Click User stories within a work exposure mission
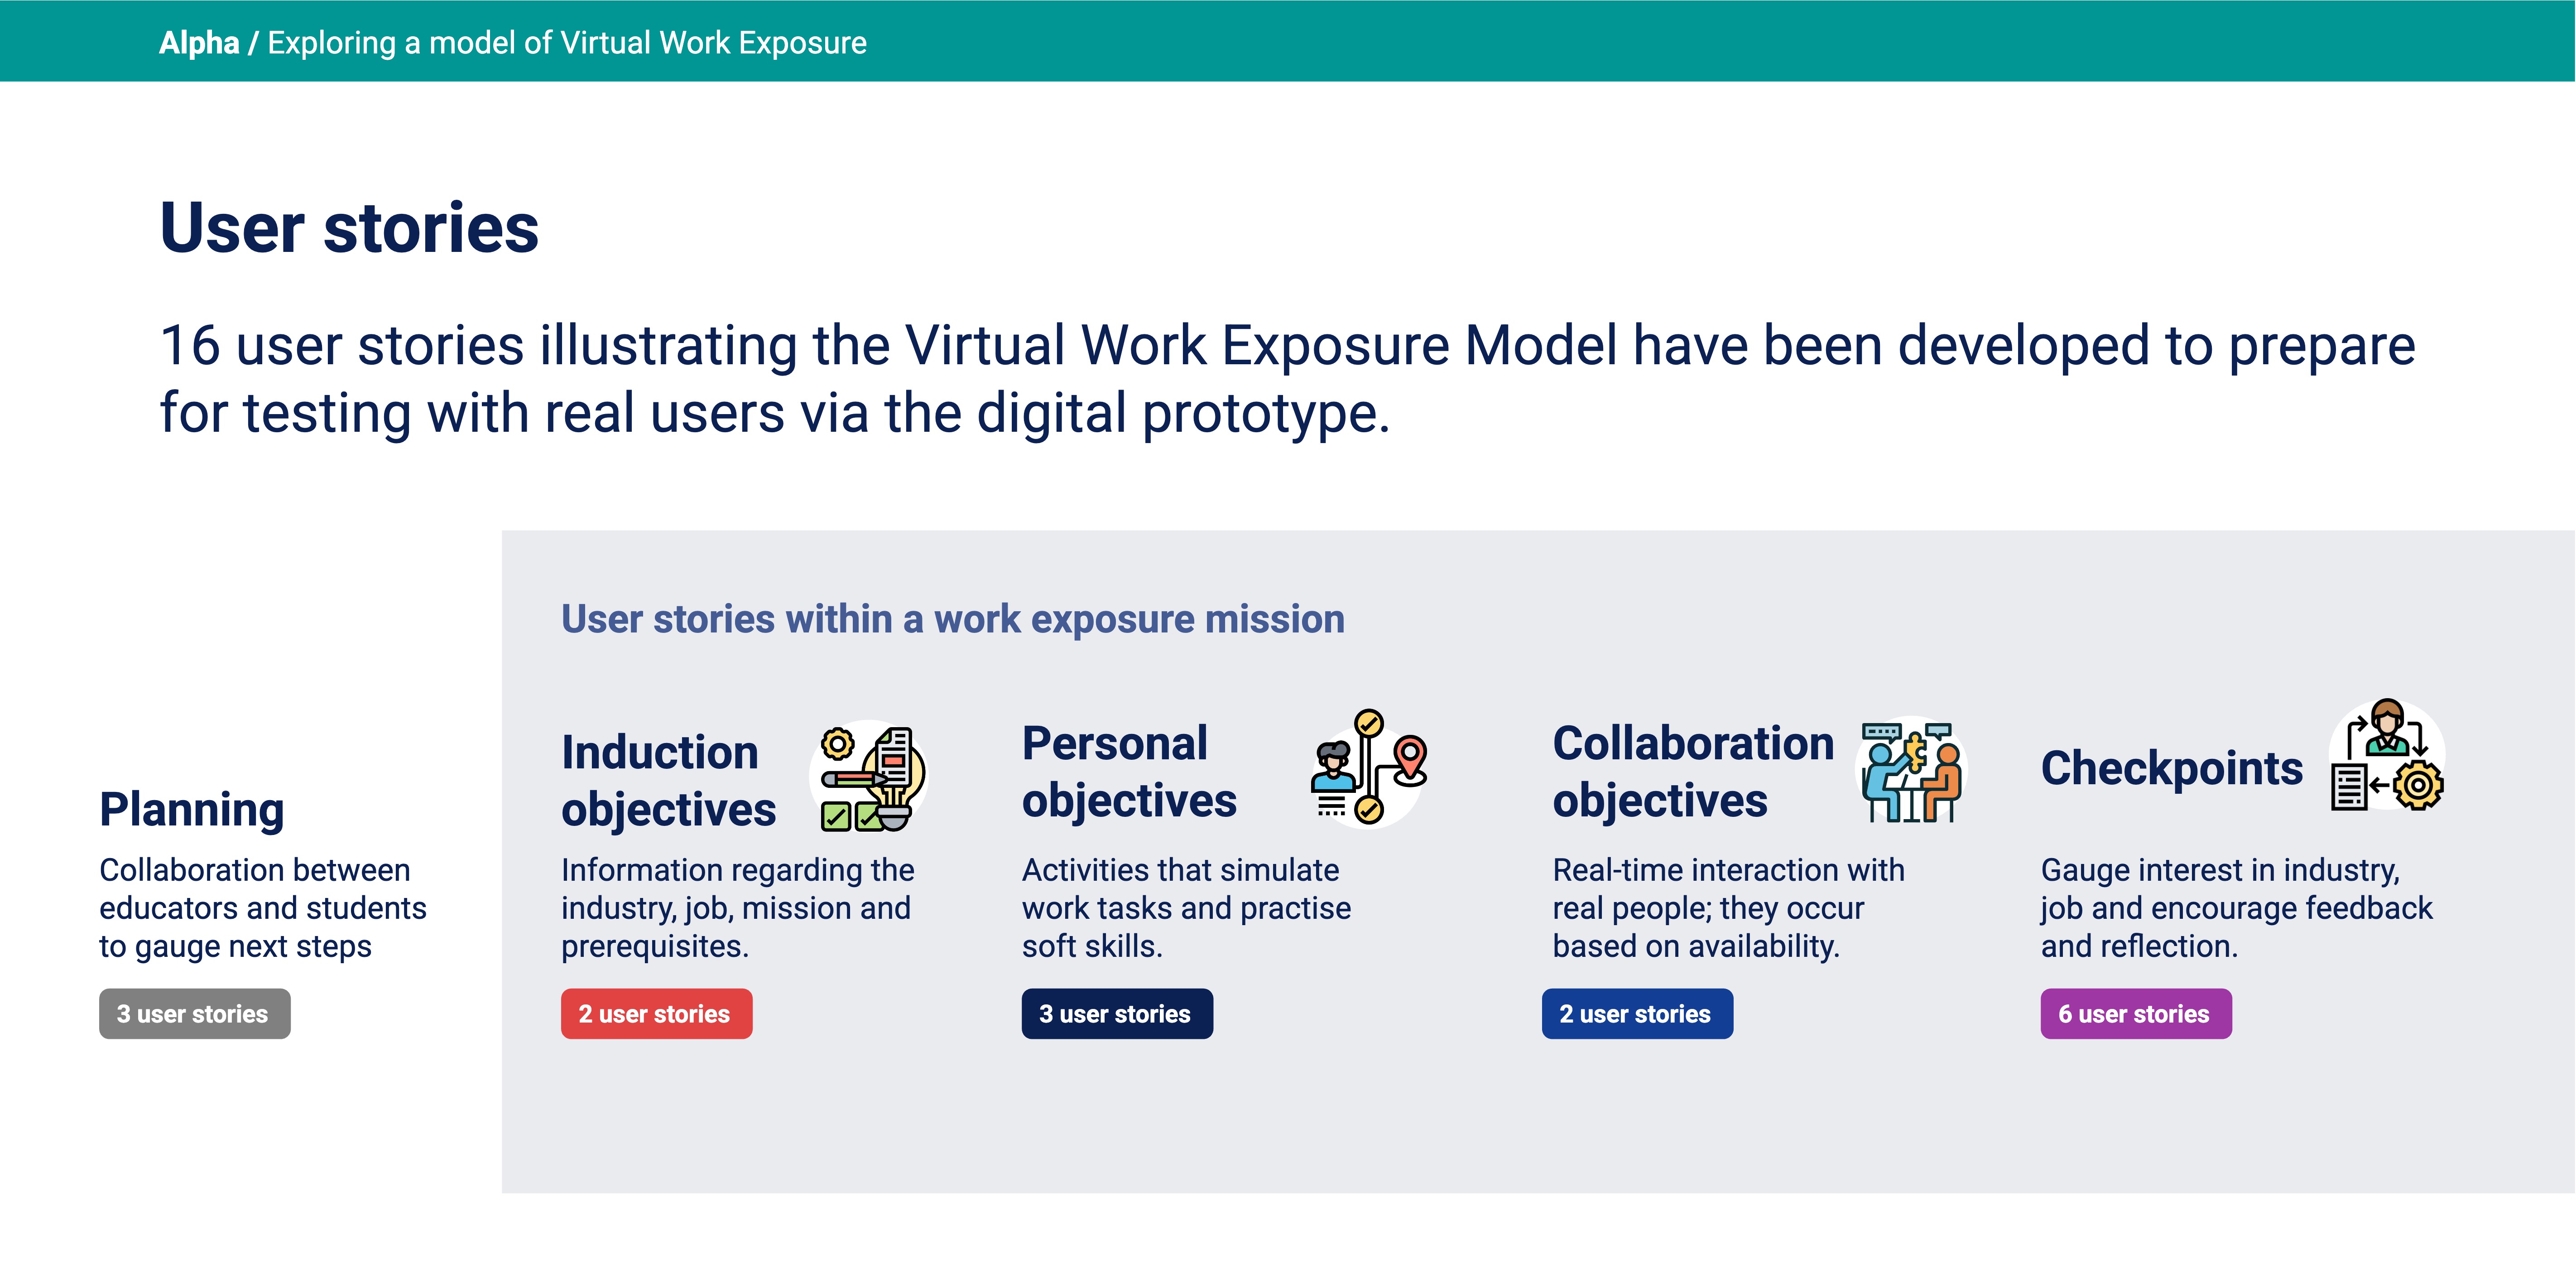Image resolution: width=2576 pixels, height=1274 pixels. (x=952, y=619)
